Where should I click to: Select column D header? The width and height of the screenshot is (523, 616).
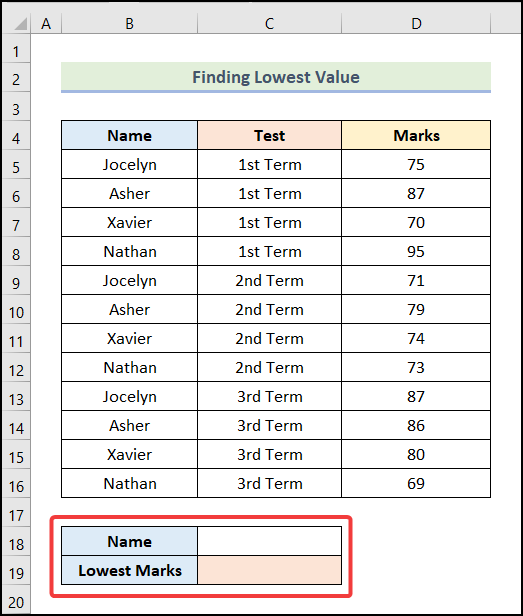click(x=416, y=24)
